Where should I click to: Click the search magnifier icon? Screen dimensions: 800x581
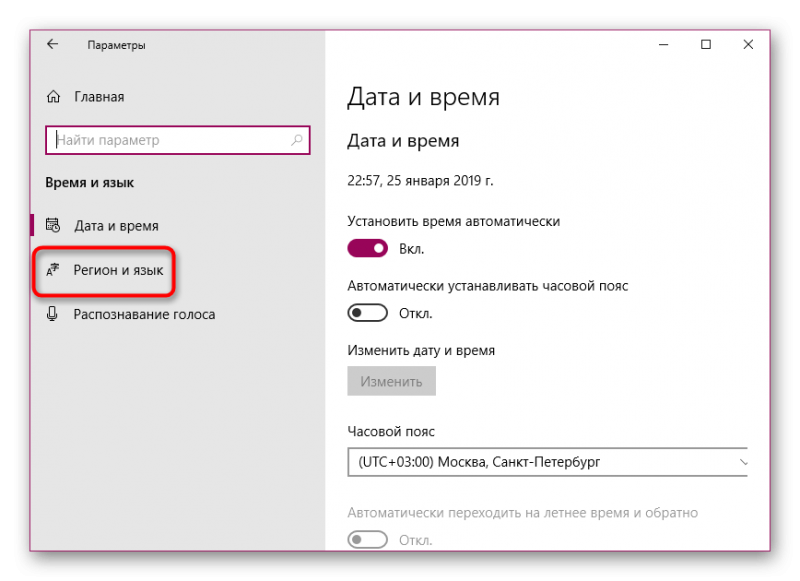coord(297,140)
